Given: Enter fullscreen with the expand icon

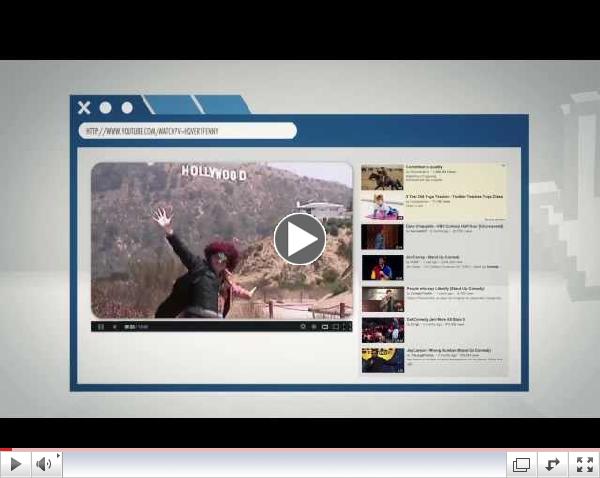Looking at the screenshot, I should 583,464.
